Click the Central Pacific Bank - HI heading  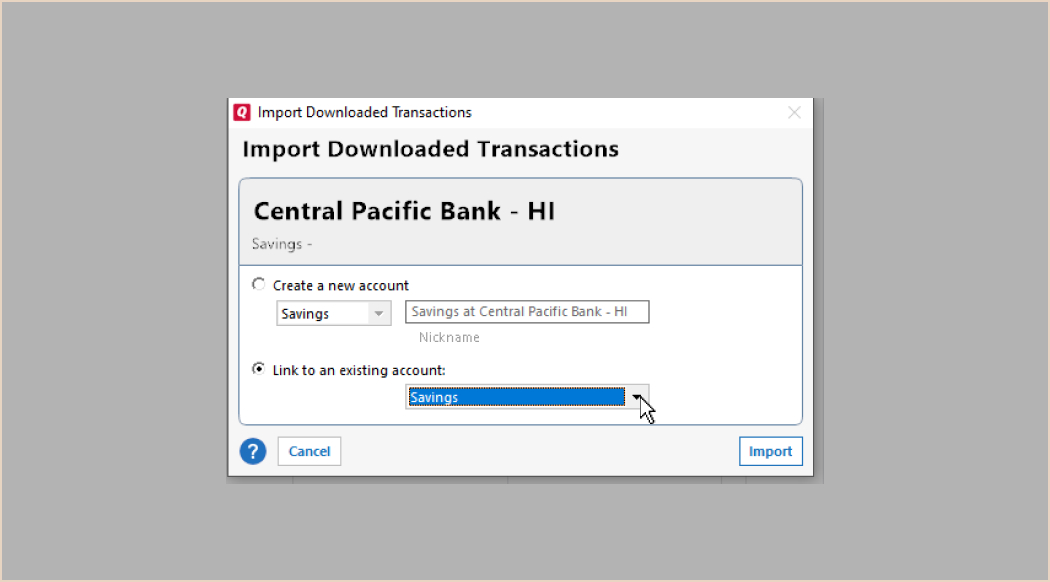click(404, 211)
